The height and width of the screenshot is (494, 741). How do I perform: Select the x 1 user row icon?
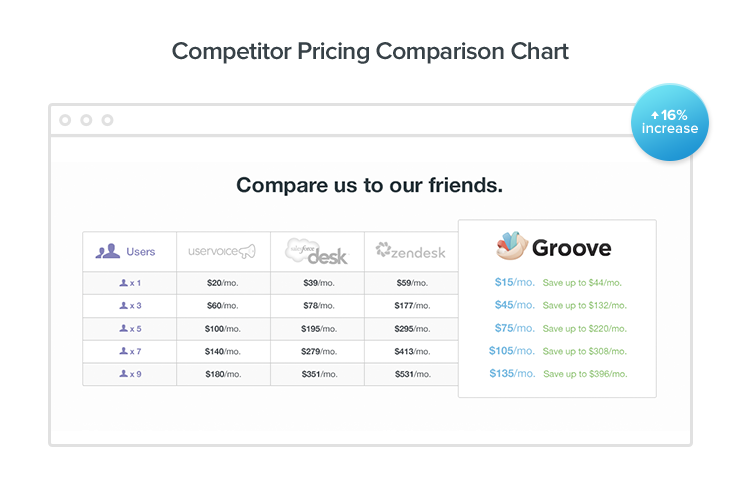point(123,283)
